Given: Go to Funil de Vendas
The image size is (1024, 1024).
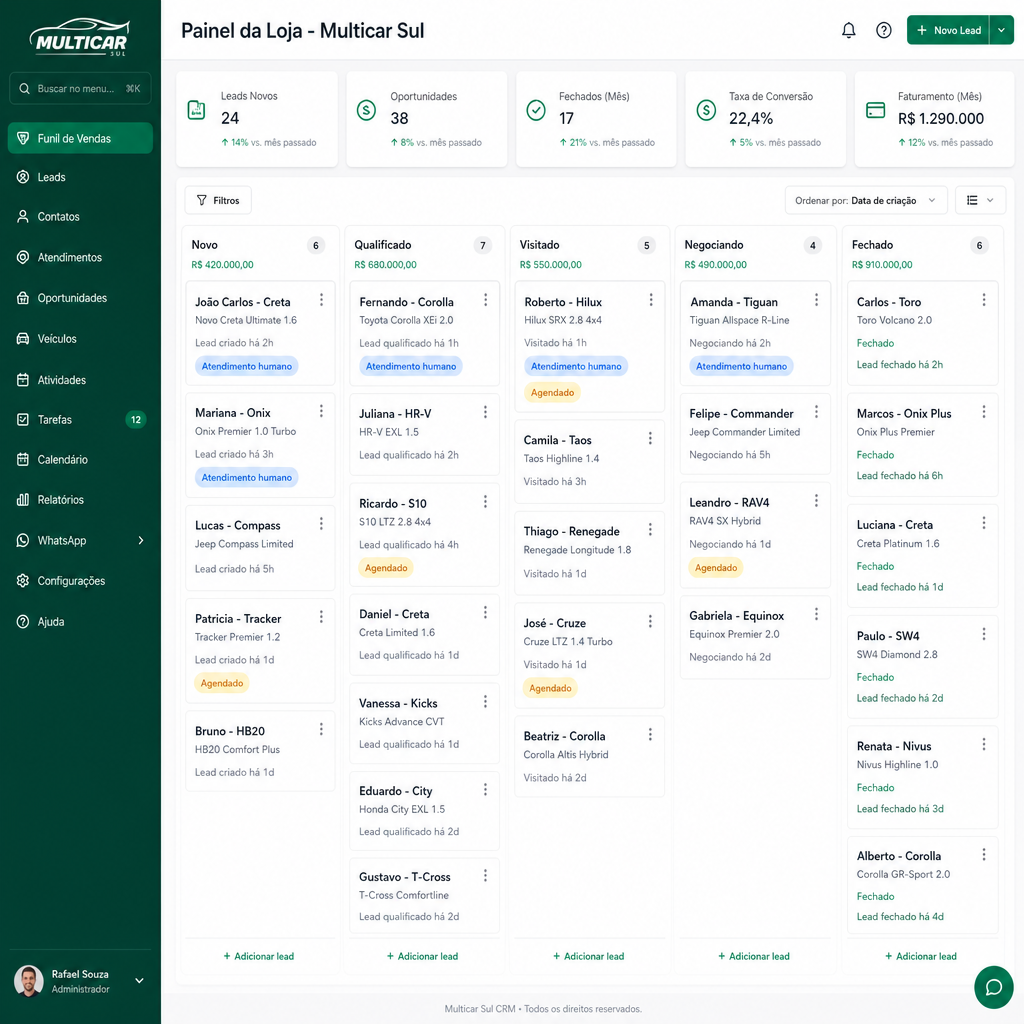Looking at the screenshot, I should pyautogui.click(x=80, y=138).
